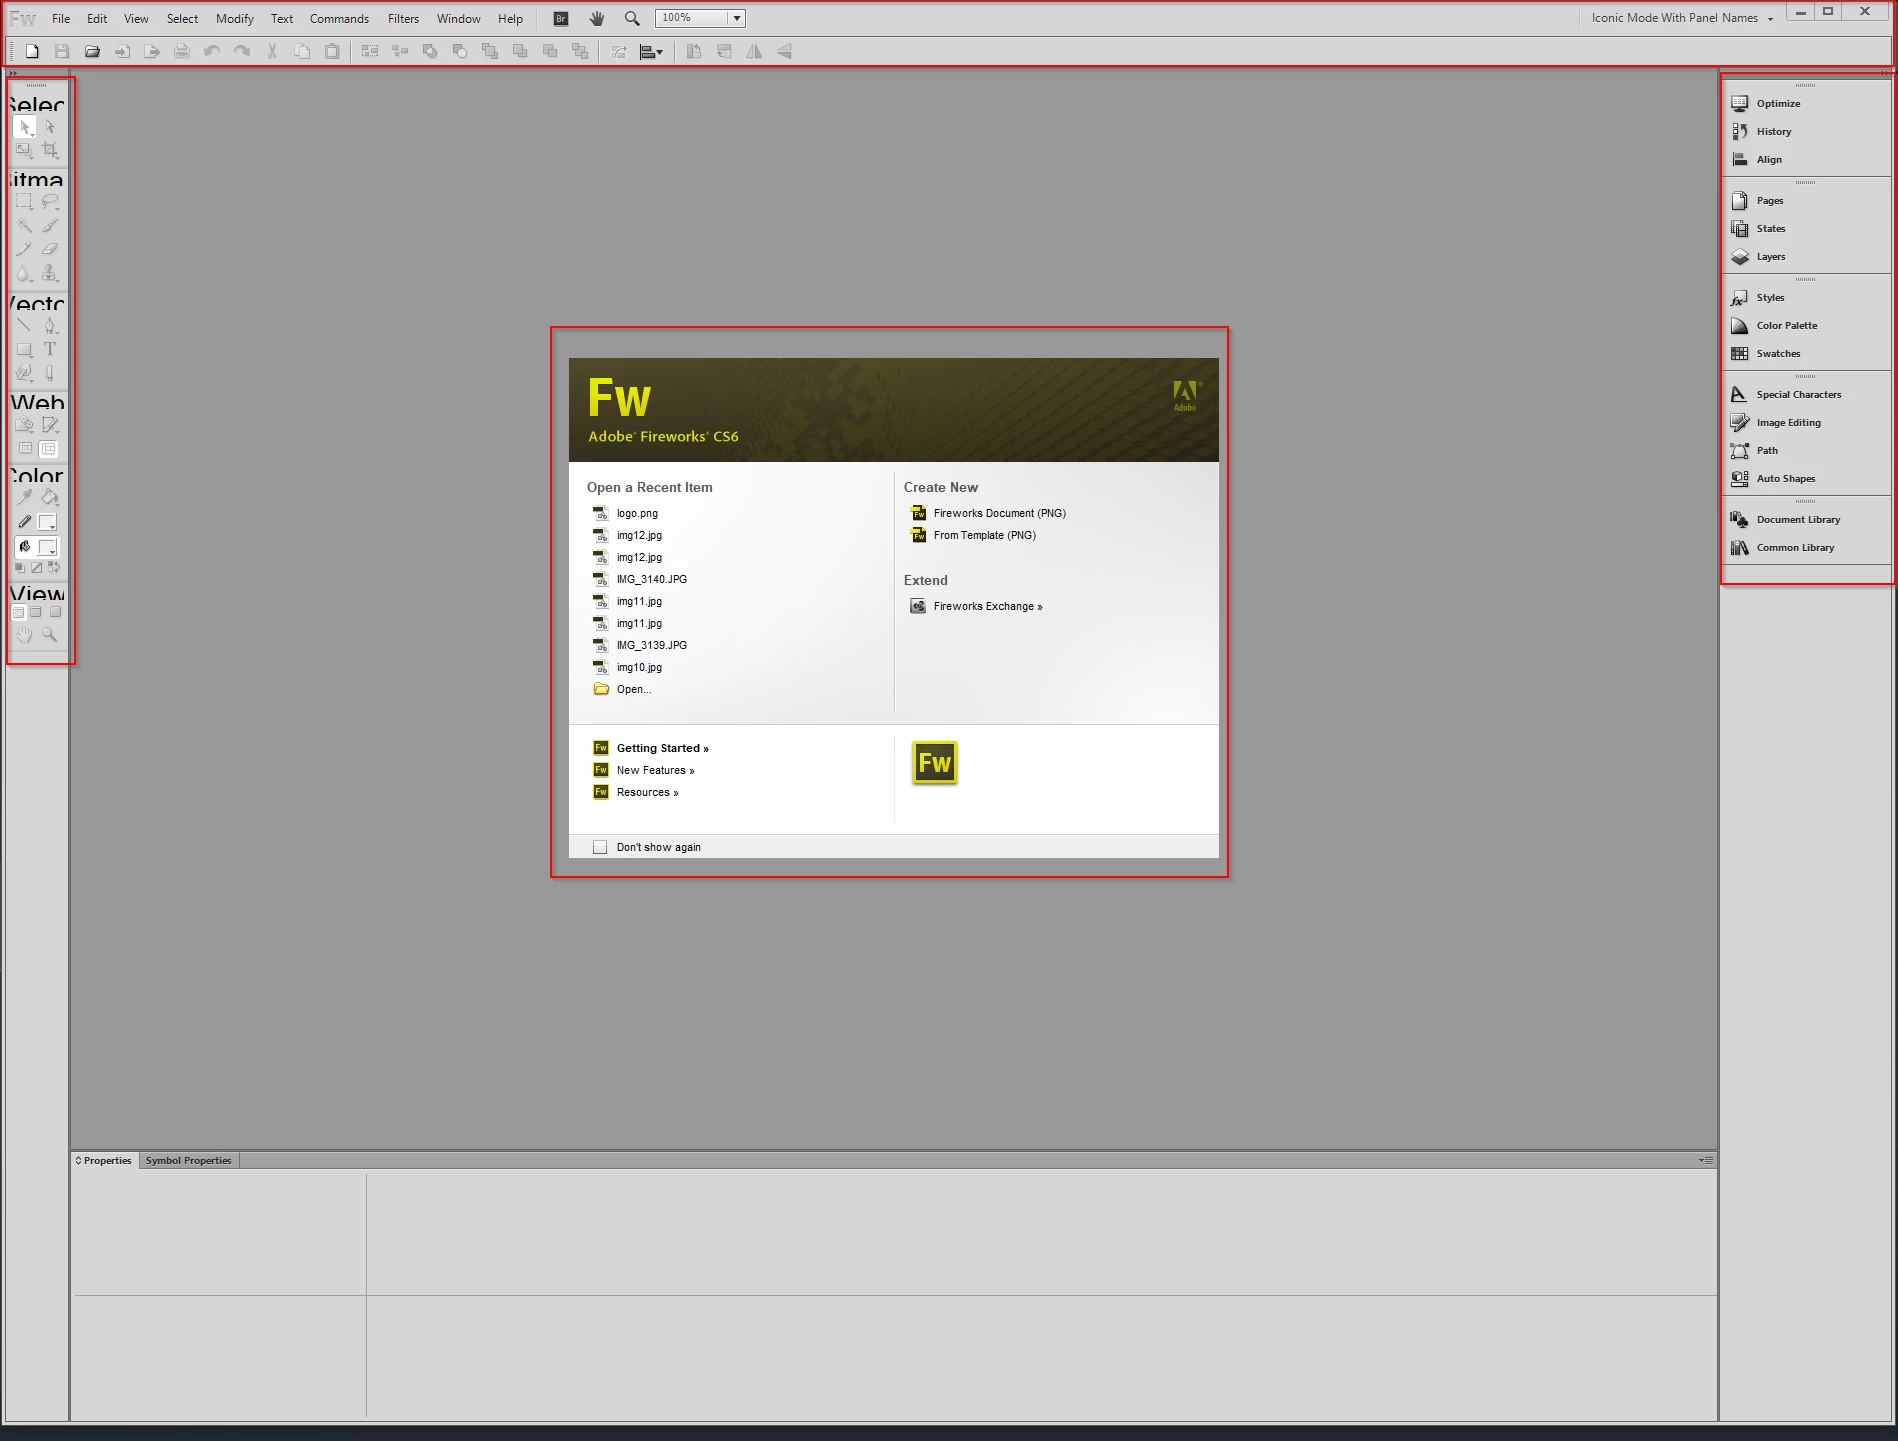The image size is (1898, 1441).
Task: Select the Rubber Stamp tool
Action: 50,274
